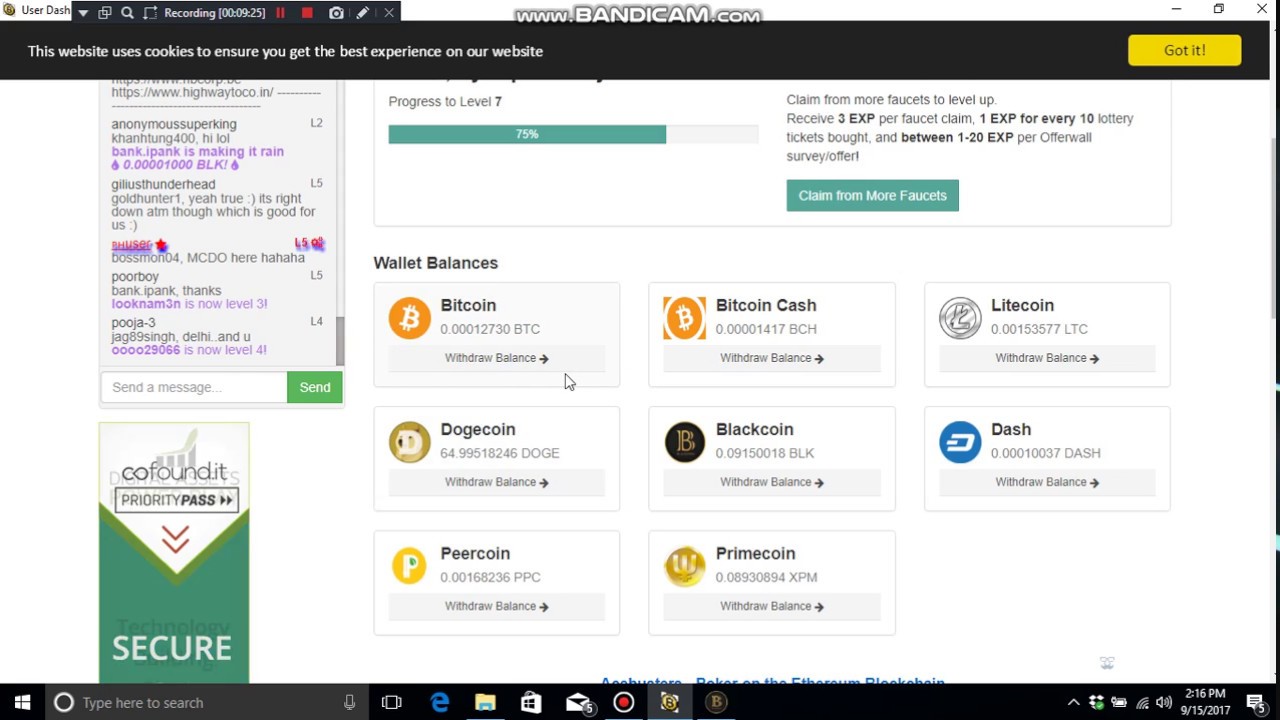Click the Peercoin coin logo
The image size is (1280, 720).
(x=409, y=566)
